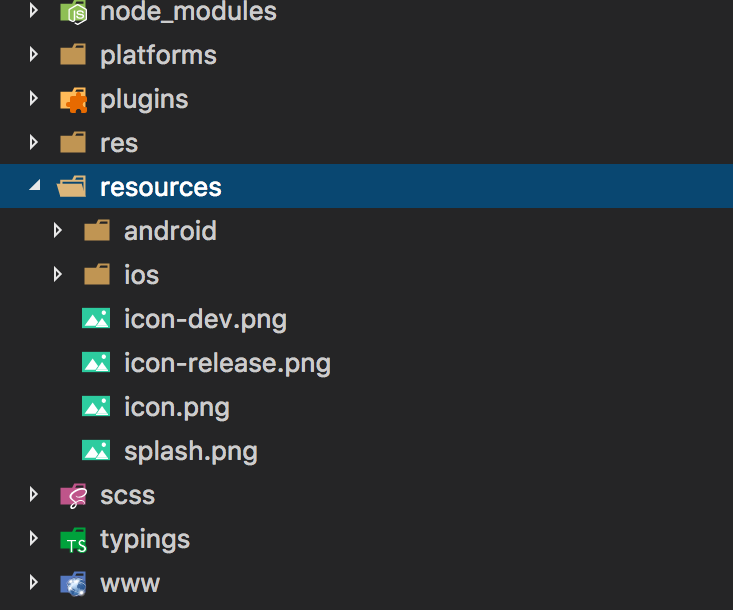Expand the ios subfolder arrow
Screen dimensions: 733x610
(x=57, y=274)
